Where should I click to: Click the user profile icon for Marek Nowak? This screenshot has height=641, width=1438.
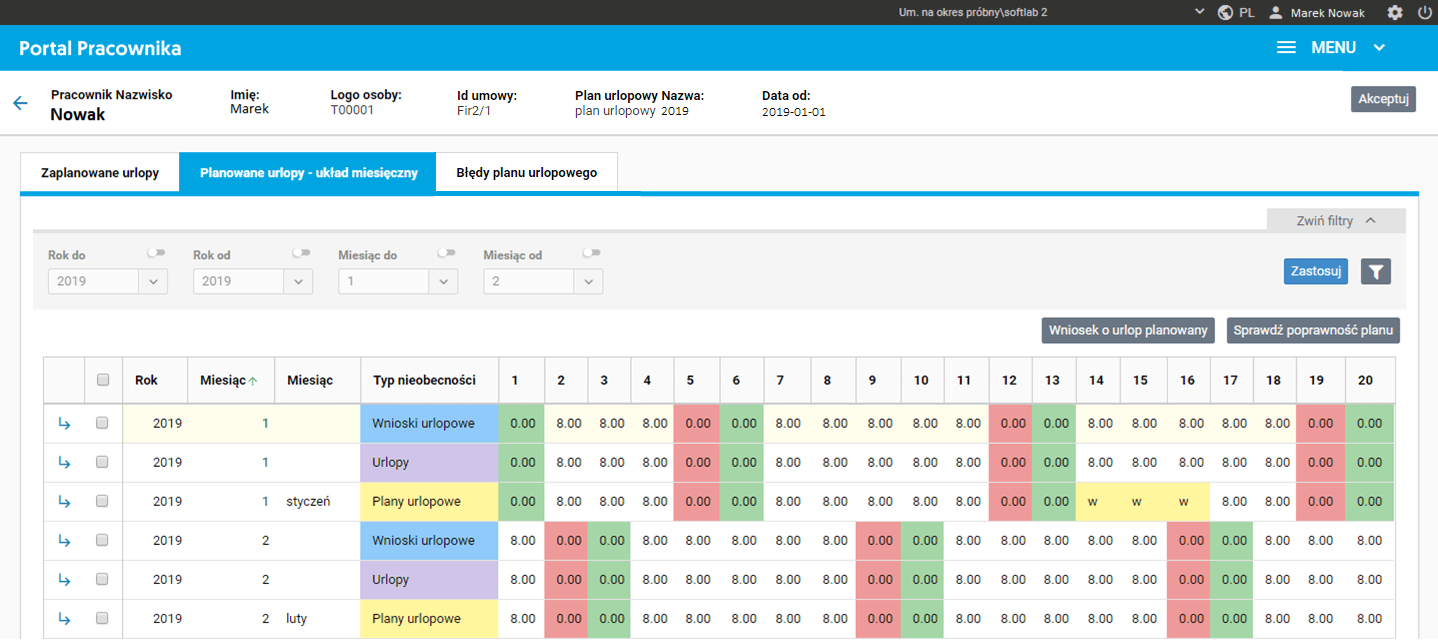1276,13
